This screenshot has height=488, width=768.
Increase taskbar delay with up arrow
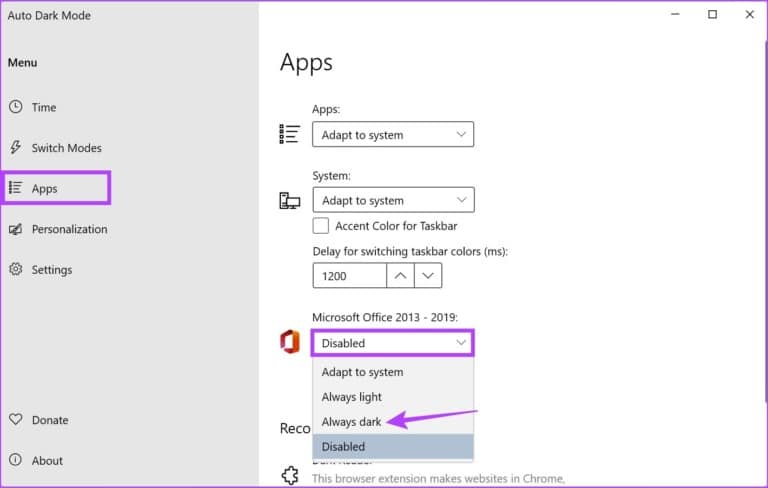(400, 276)
